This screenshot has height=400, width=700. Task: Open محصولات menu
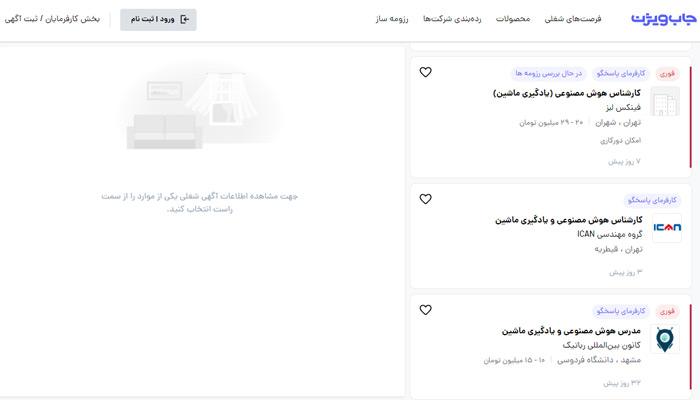point(513,19)
